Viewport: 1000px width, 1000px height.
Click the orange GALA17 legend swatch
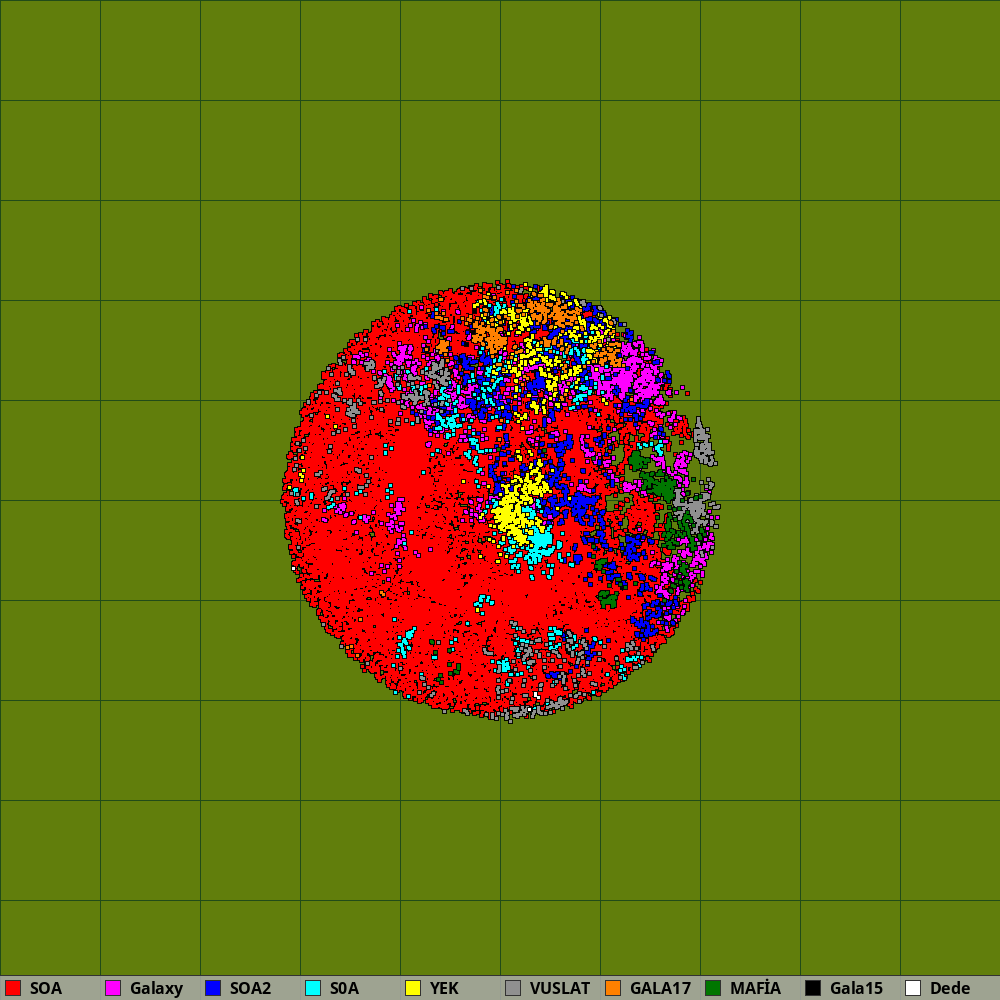pos(613,988)
